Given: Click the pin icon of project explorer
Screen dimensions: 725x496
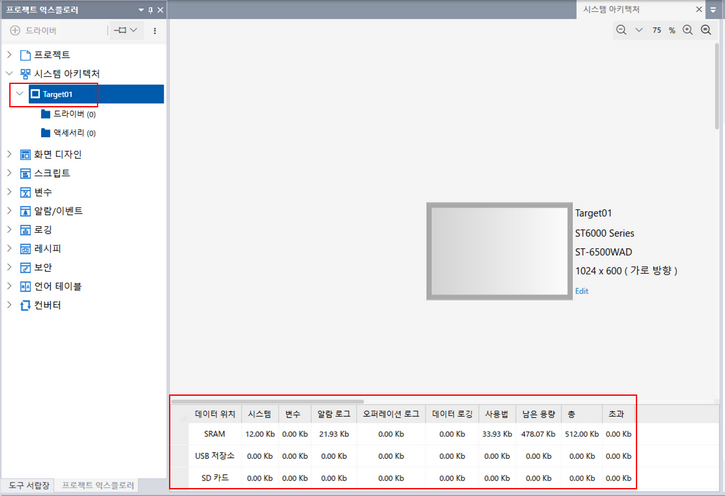Looking at the screenshot, I should 150,9.
